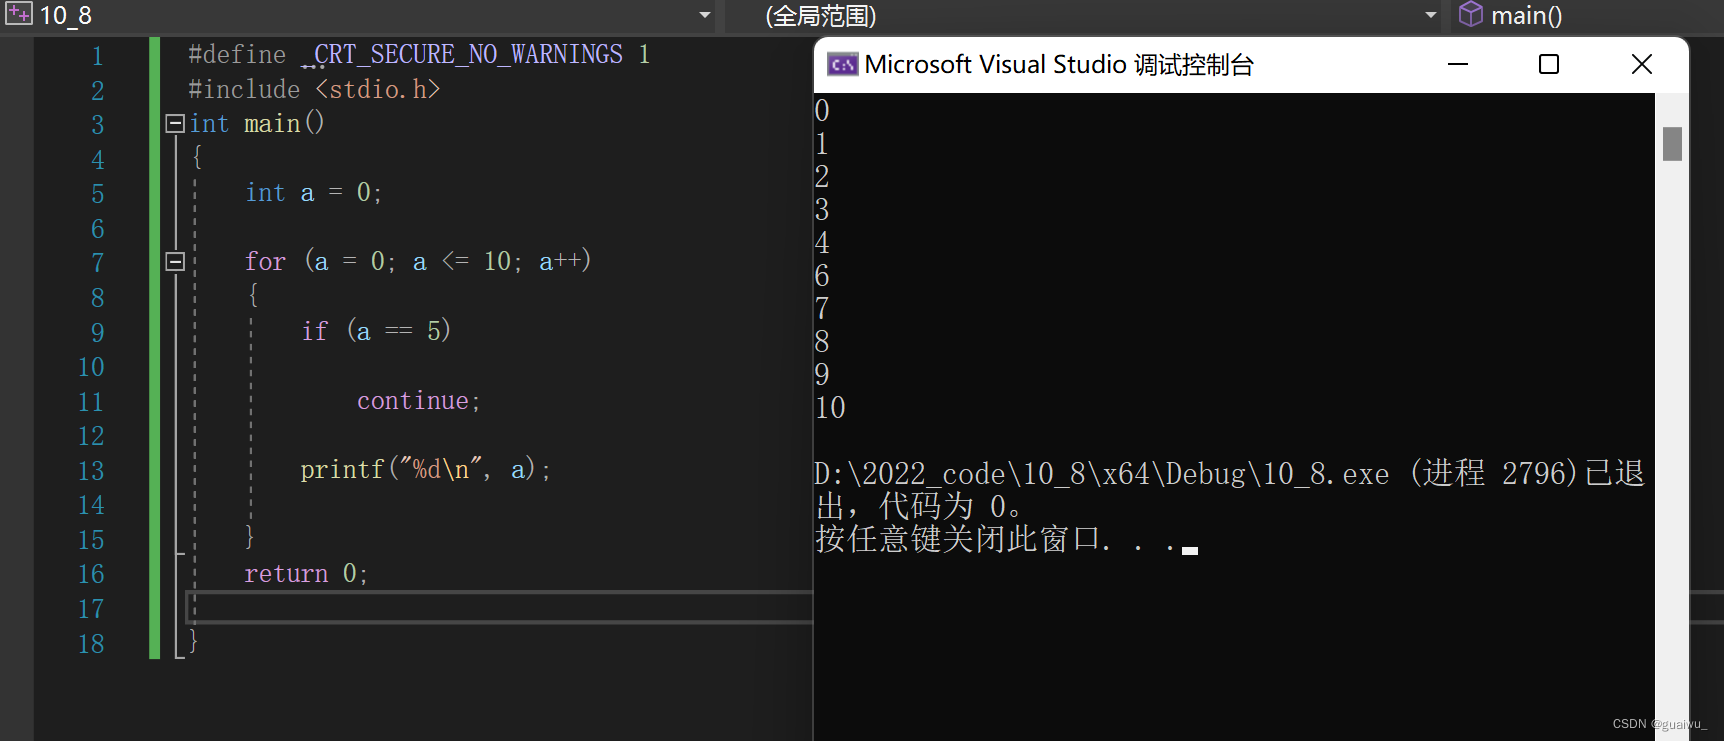Click the debug console scrollbar thumb
Image resolution: width=1724 pixels, height=741 pixels.
click(1672, 143)
